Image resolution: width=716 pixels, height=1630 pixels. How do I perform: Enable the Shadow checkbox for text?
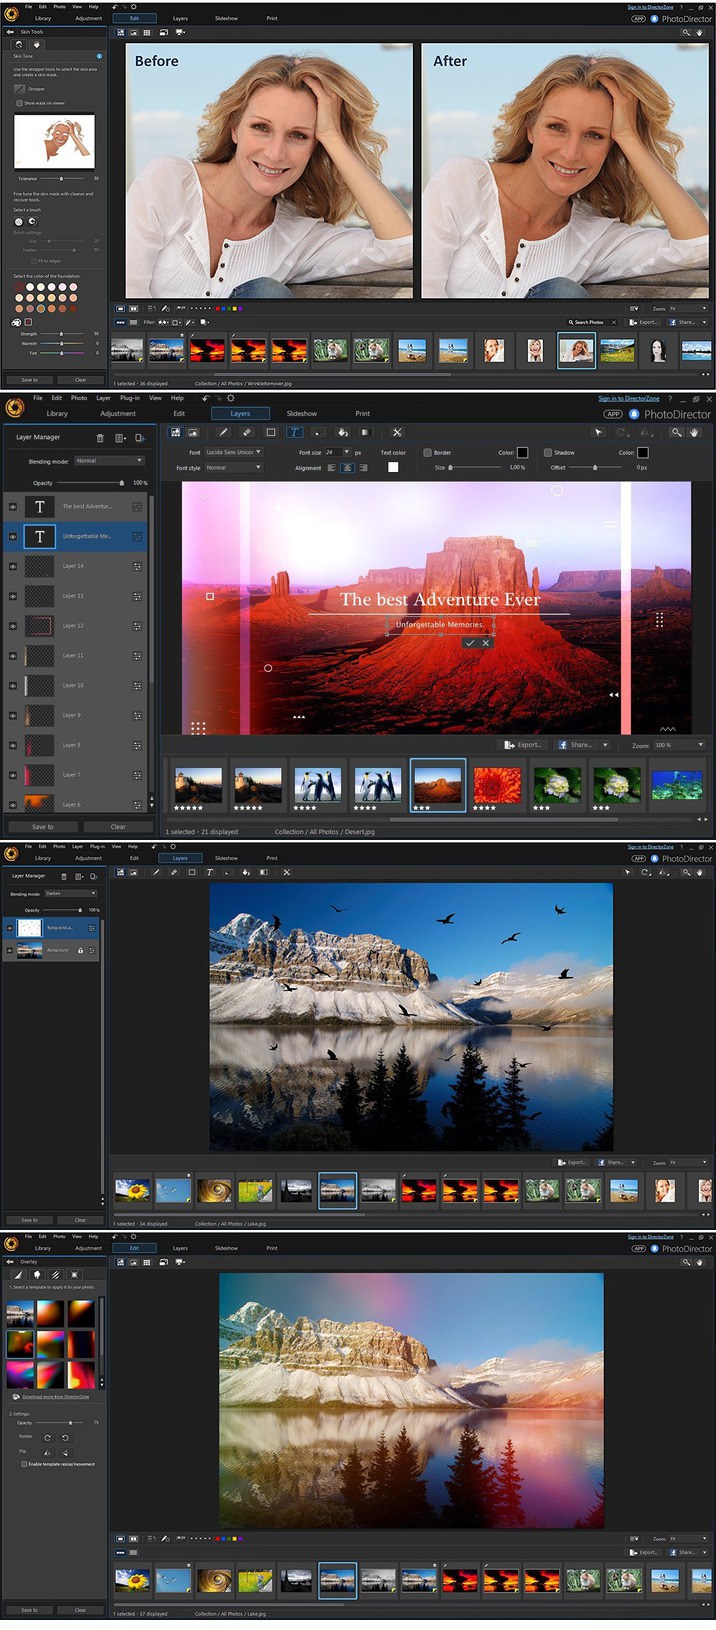(x=547, y=453)
